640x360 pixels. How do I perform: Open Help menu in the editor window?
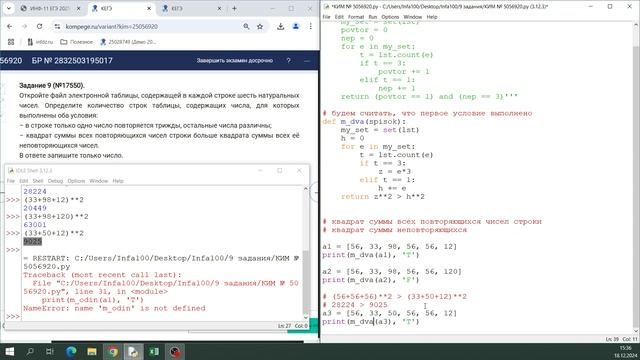click(432, 17)
